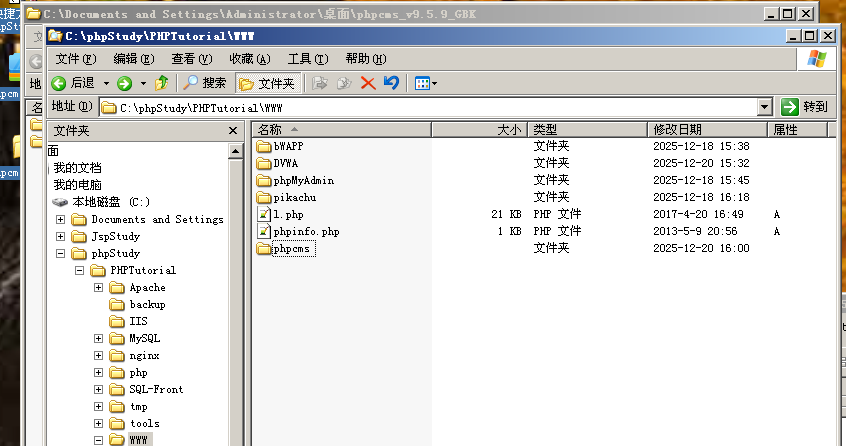Click the nginx folder icon in tree

click(117, 355)
